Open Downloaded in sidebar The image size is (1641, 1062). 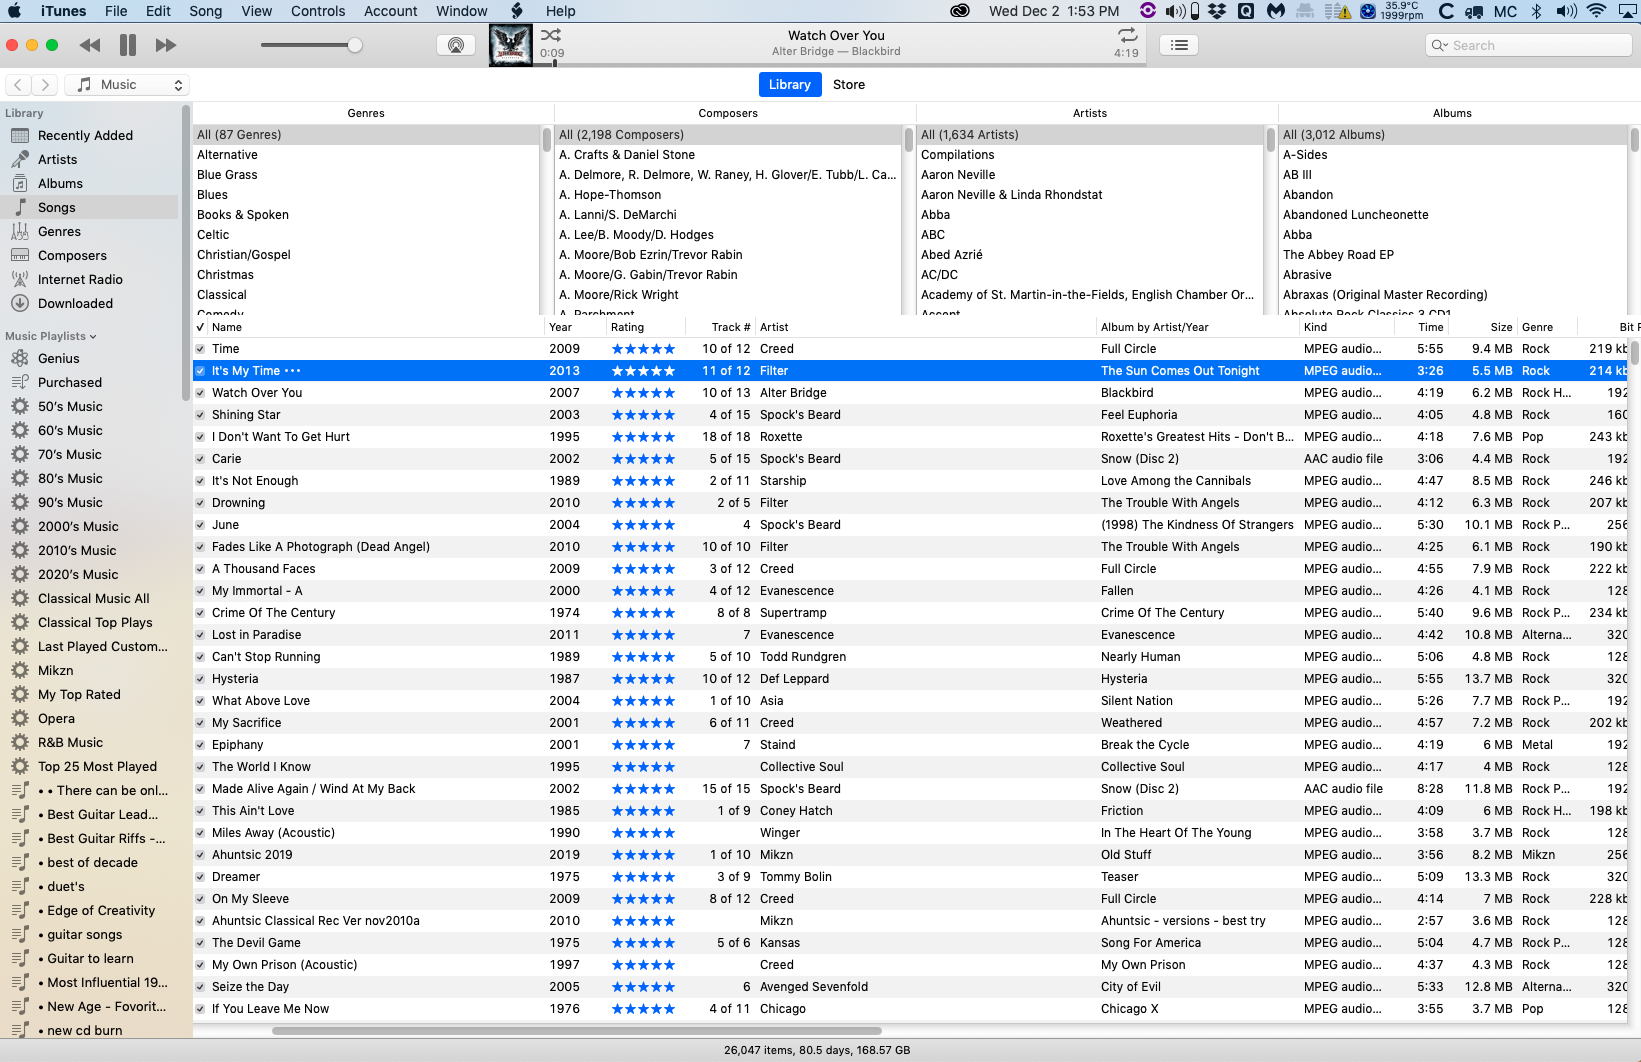[76, 304]
